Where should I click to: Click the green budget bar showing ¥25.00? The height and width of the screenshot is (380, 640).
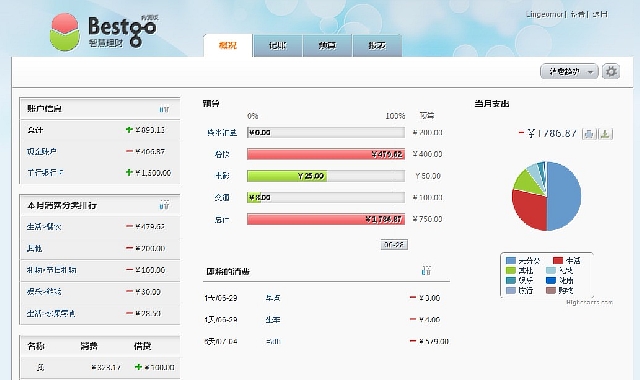(x=287, y=176)
